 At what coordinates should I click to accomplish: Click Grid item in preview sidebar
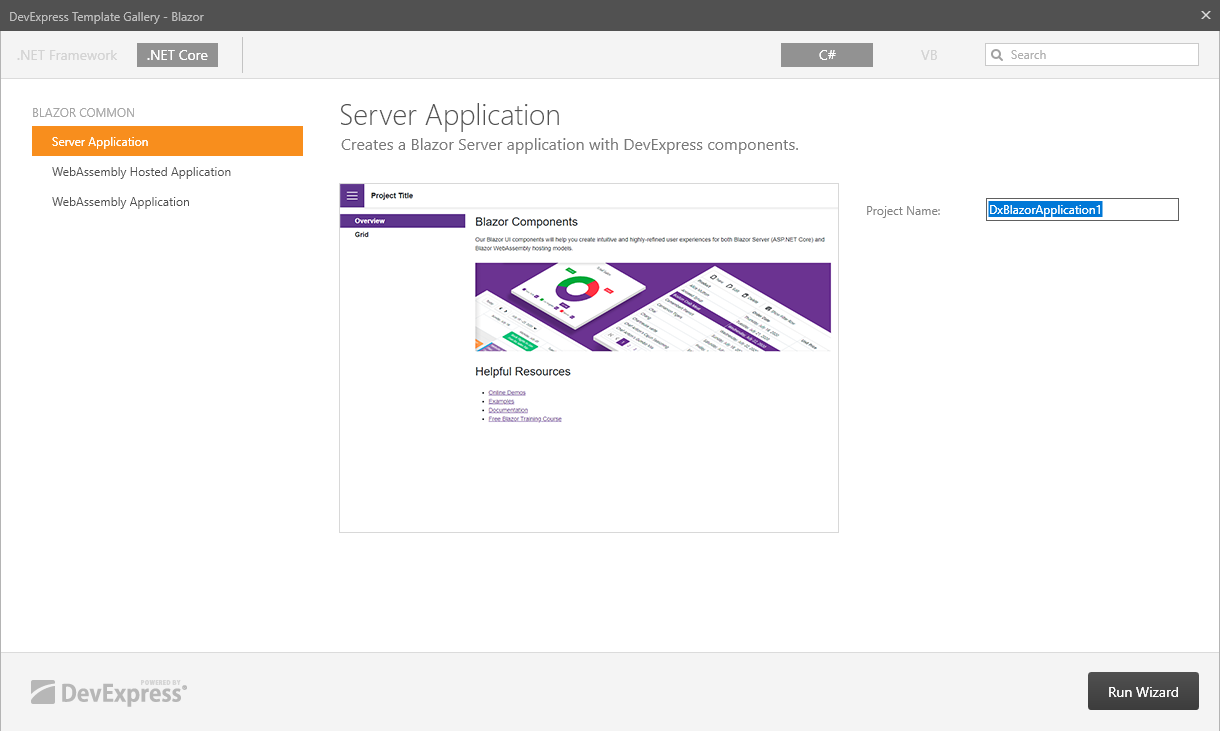click(x=362, y=235)
